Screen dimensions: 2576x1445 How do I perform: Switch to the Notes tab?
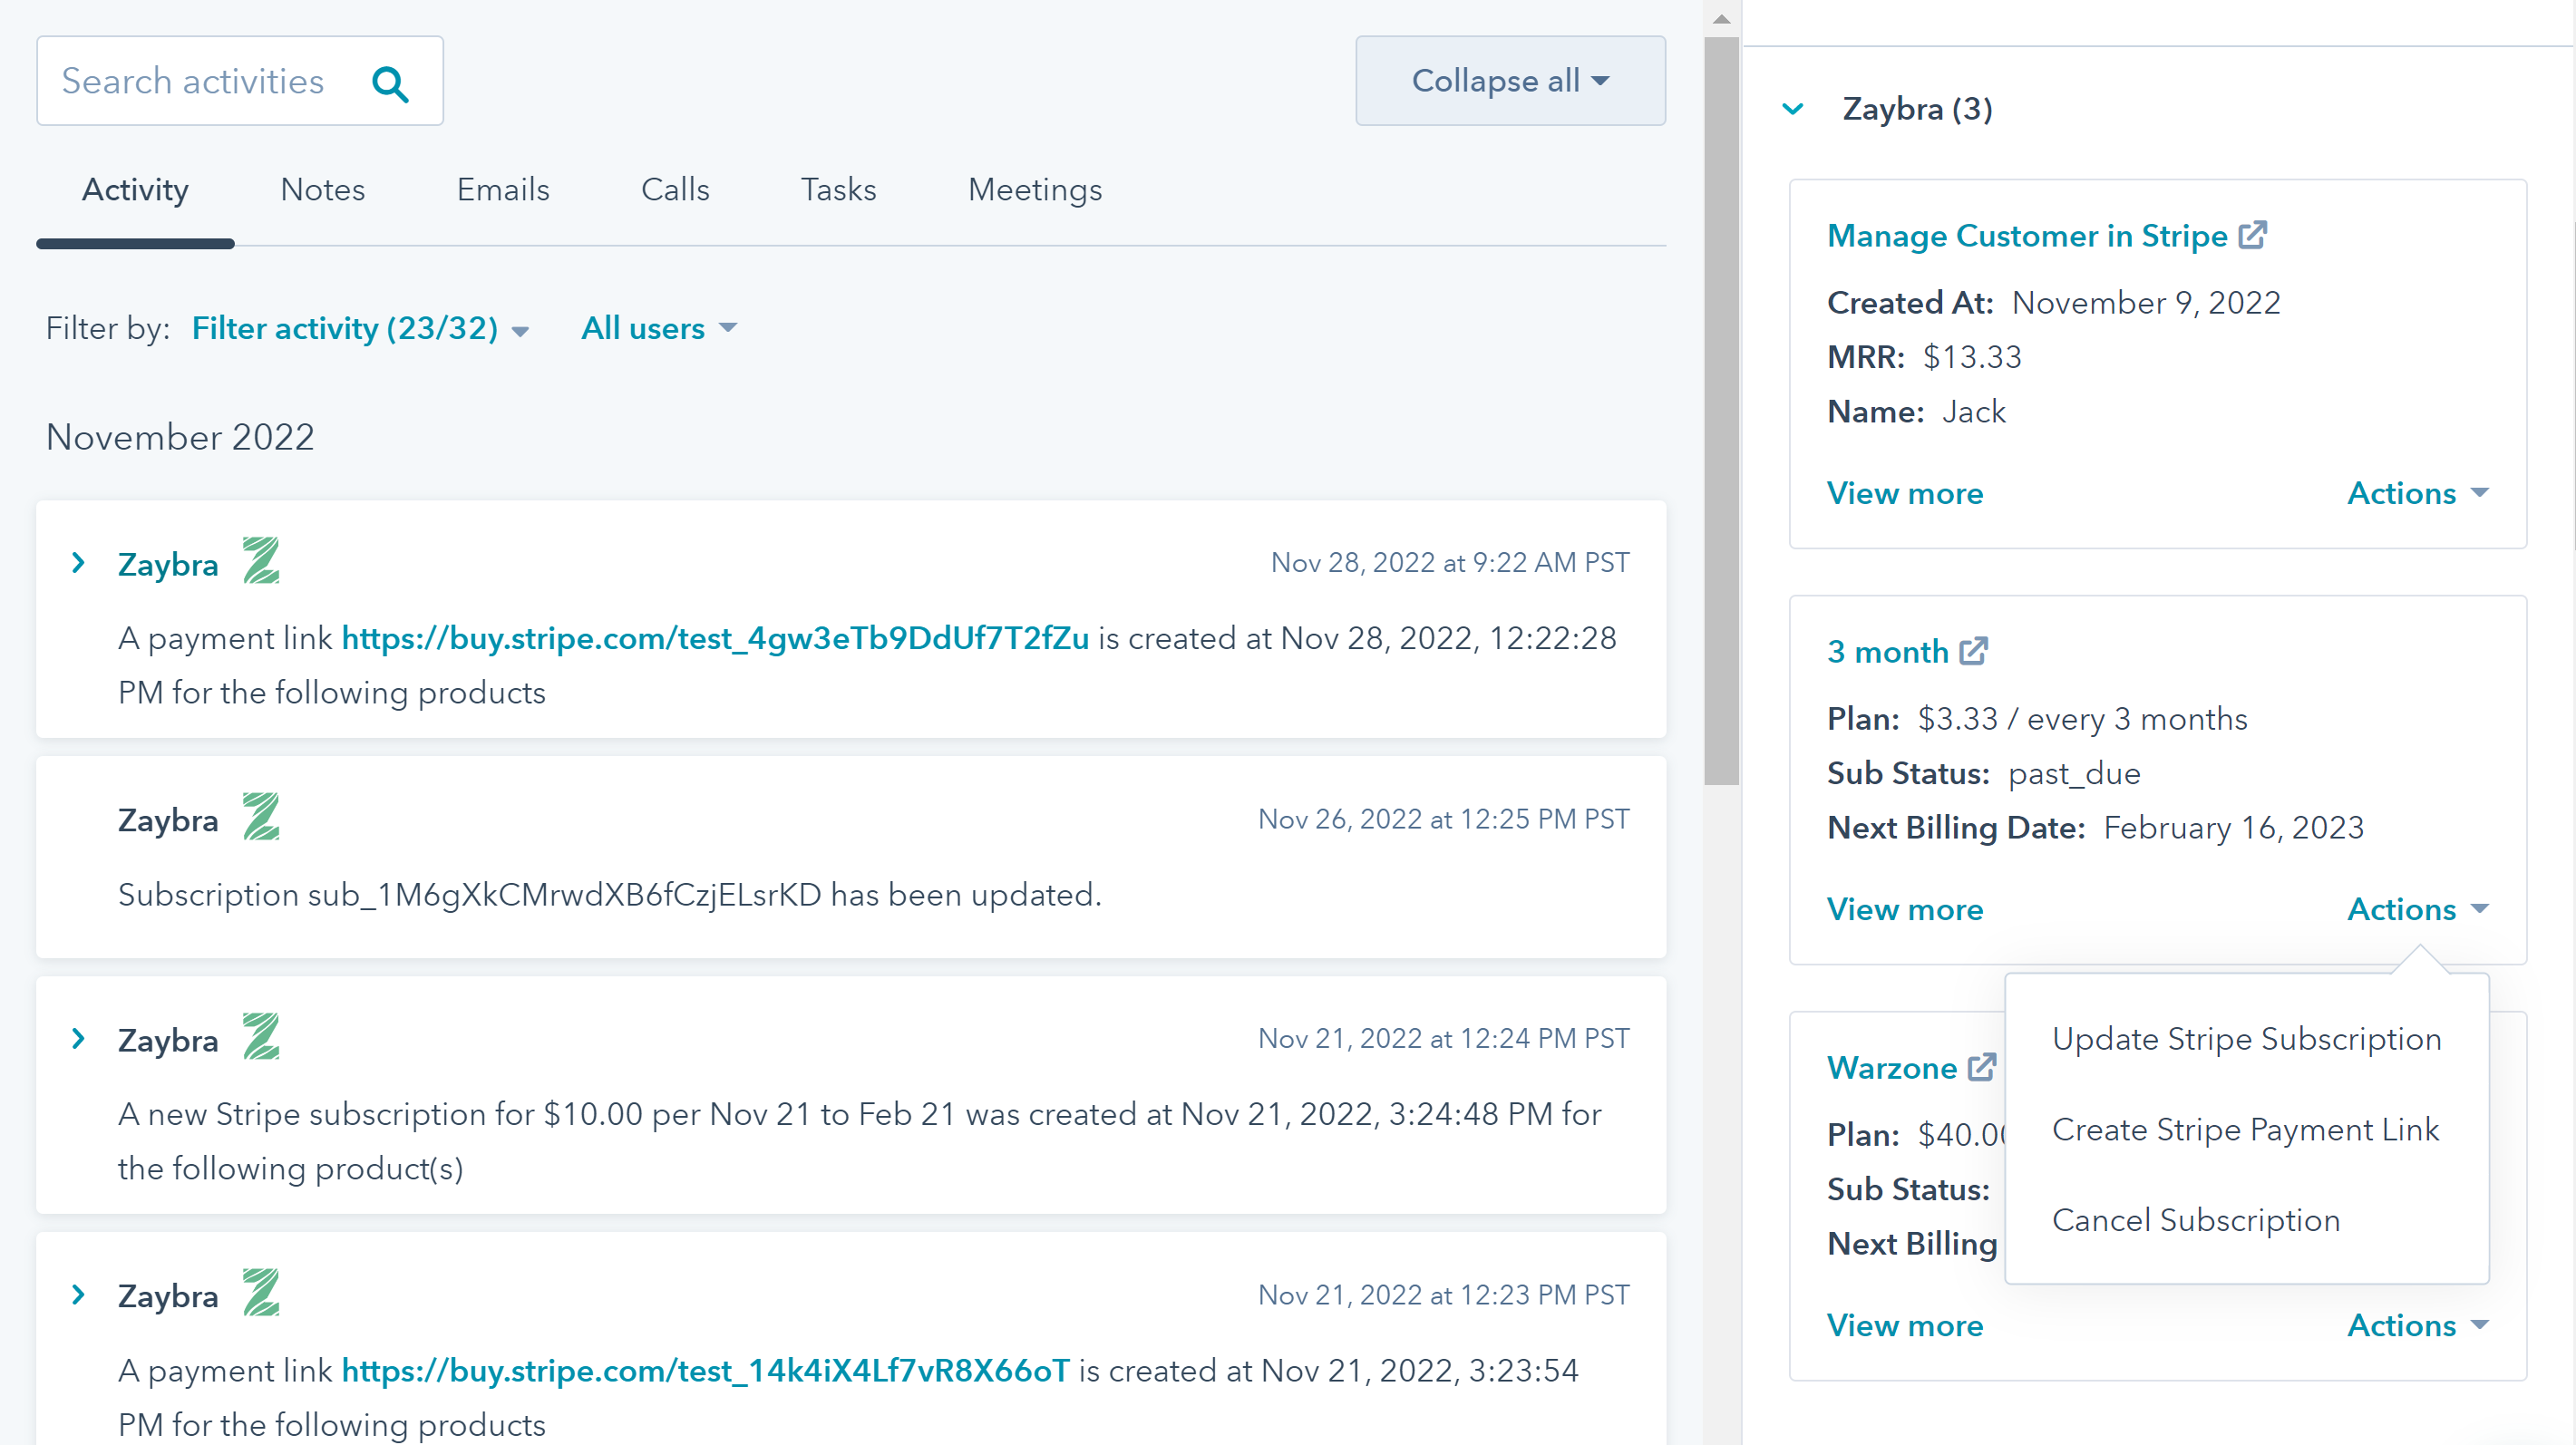click(x=322, y=189)
